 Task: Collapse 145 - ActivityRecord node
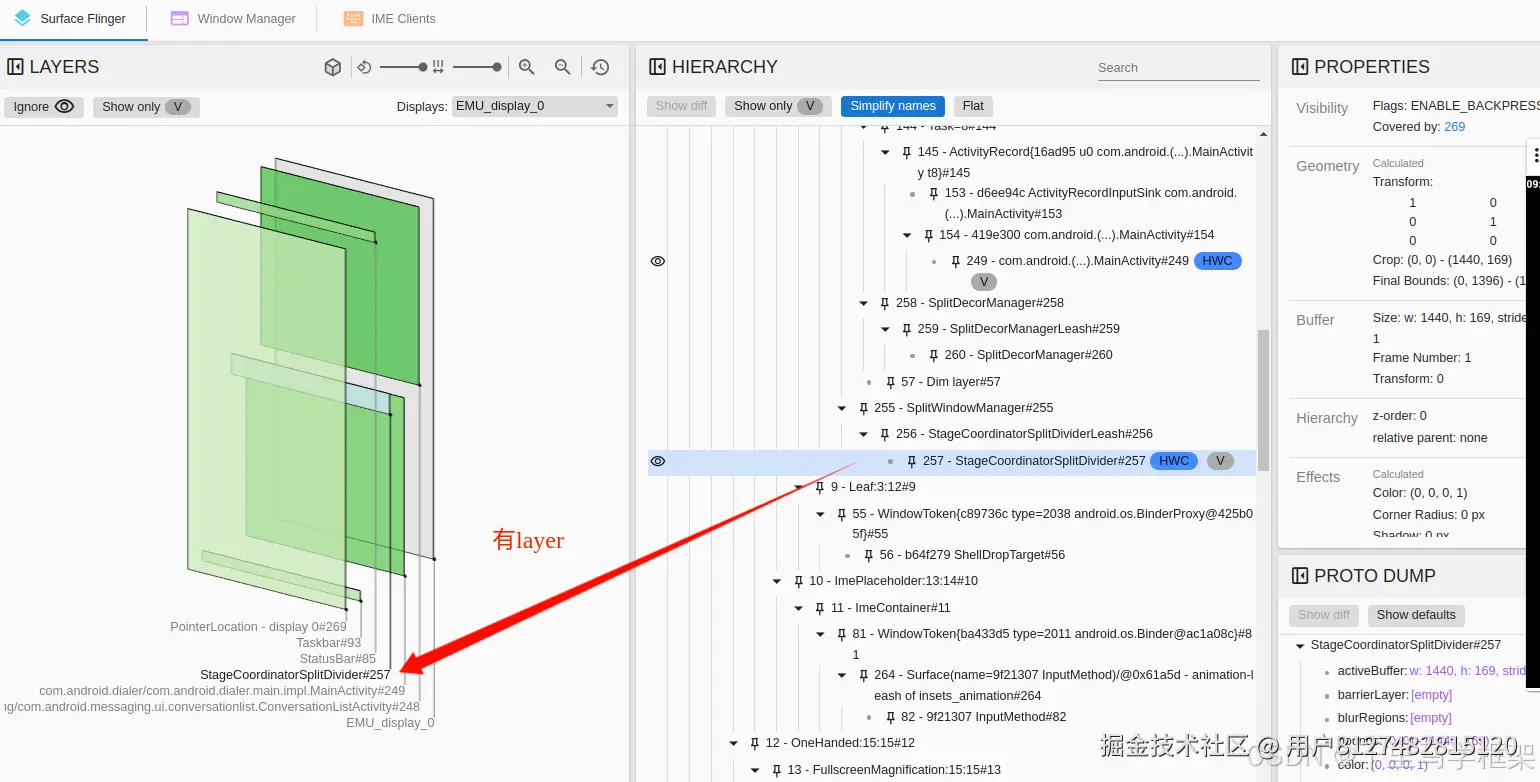point(885,152)
